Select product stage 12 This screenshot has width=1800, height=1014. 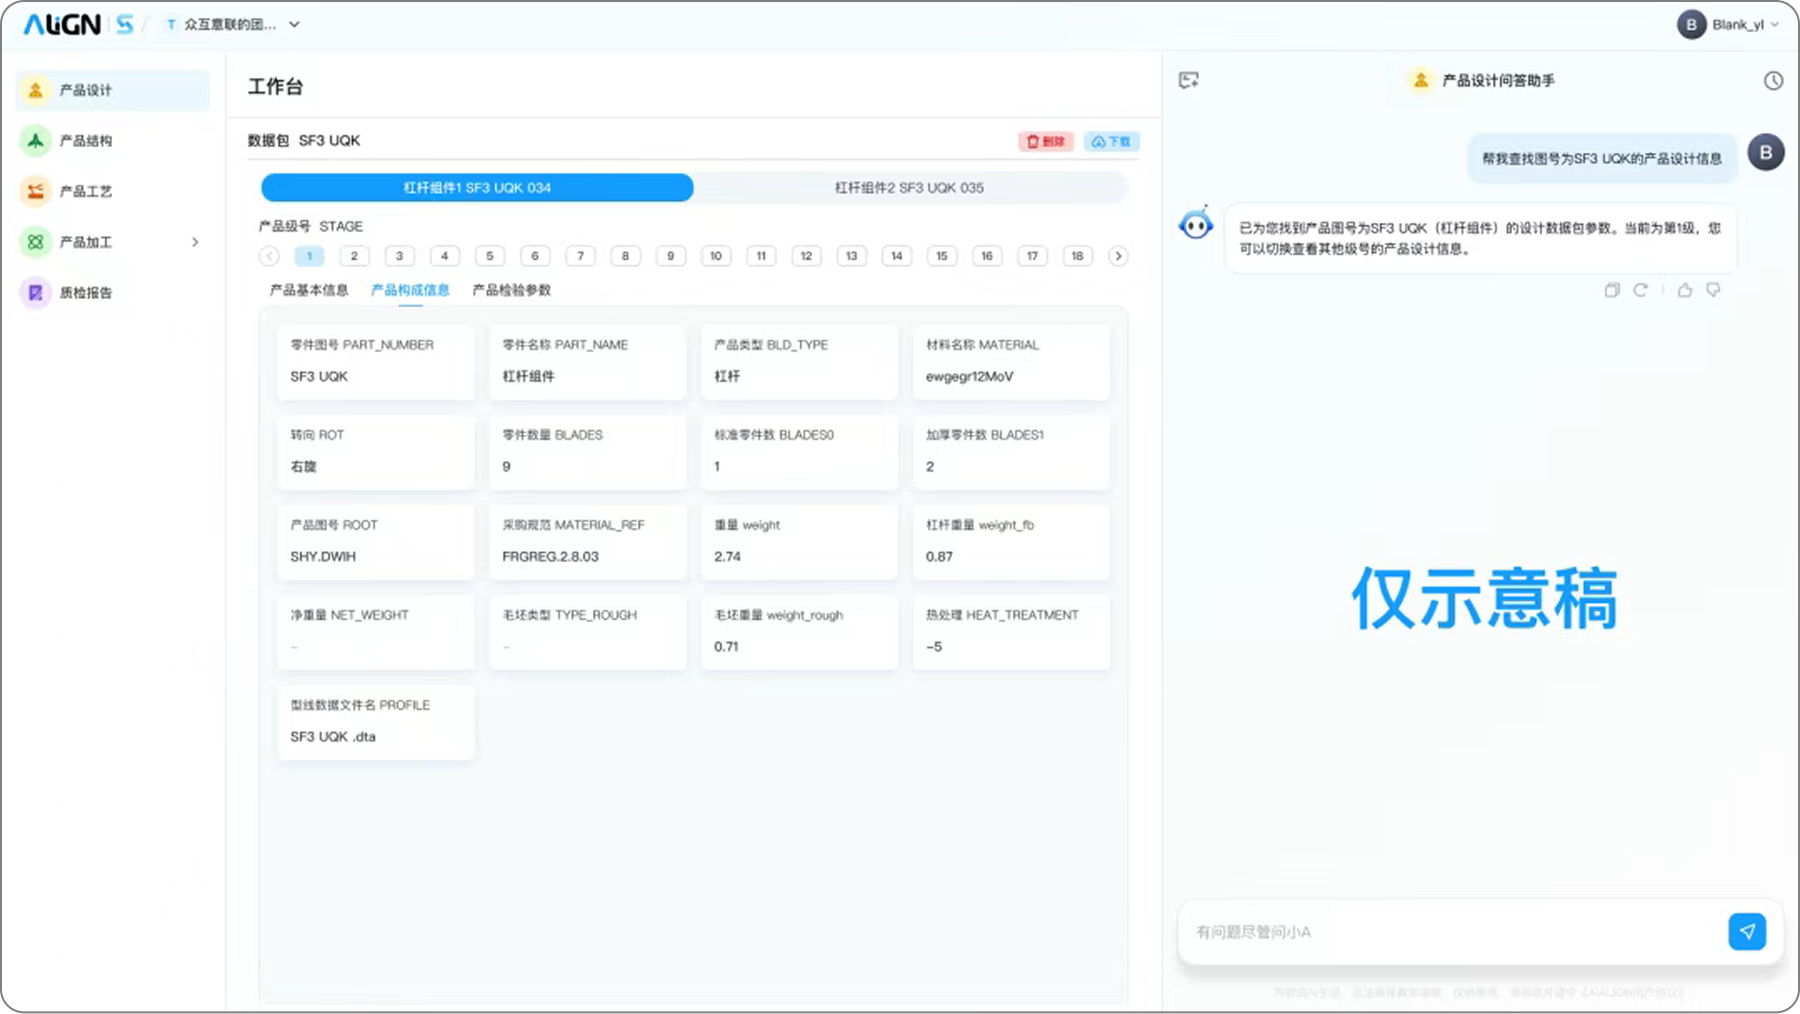pos(806,256)
